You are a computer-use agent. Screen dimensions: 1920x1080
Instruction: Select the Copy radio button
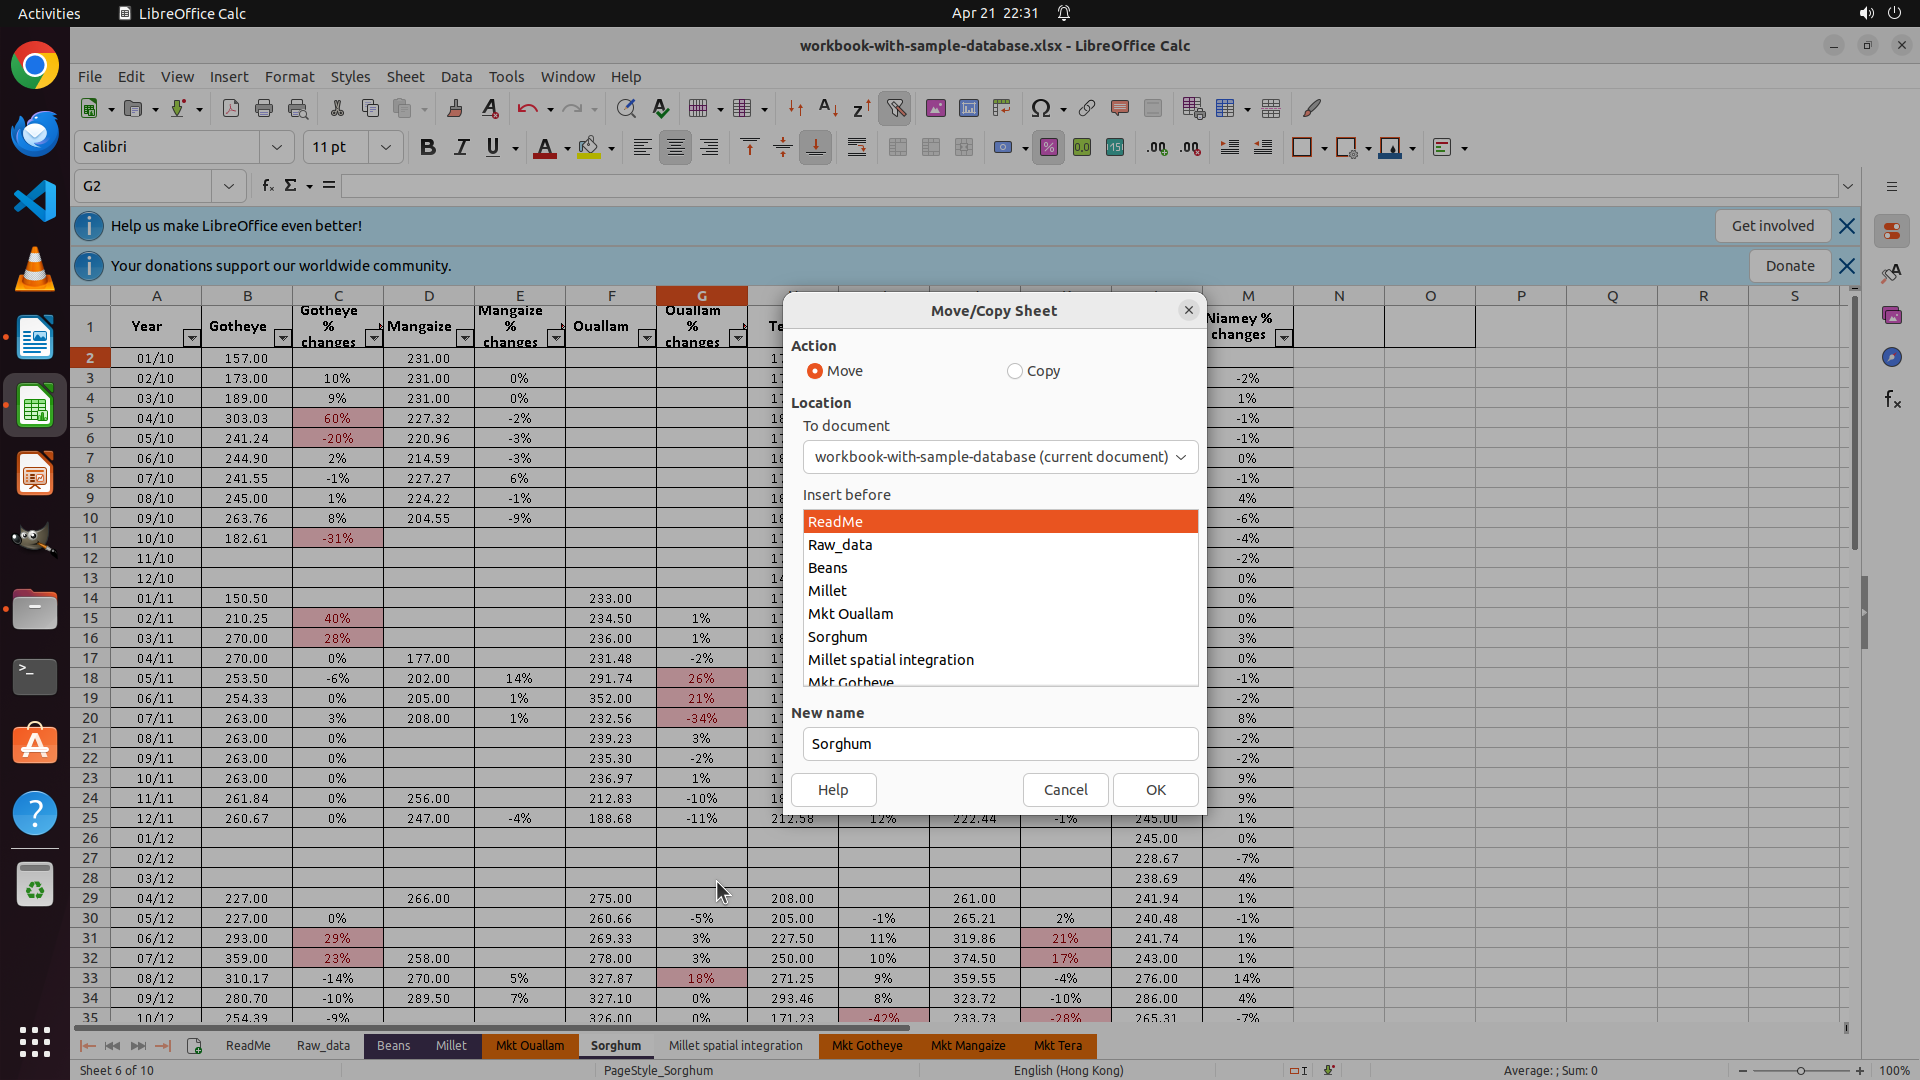(x=1015, y=371)
